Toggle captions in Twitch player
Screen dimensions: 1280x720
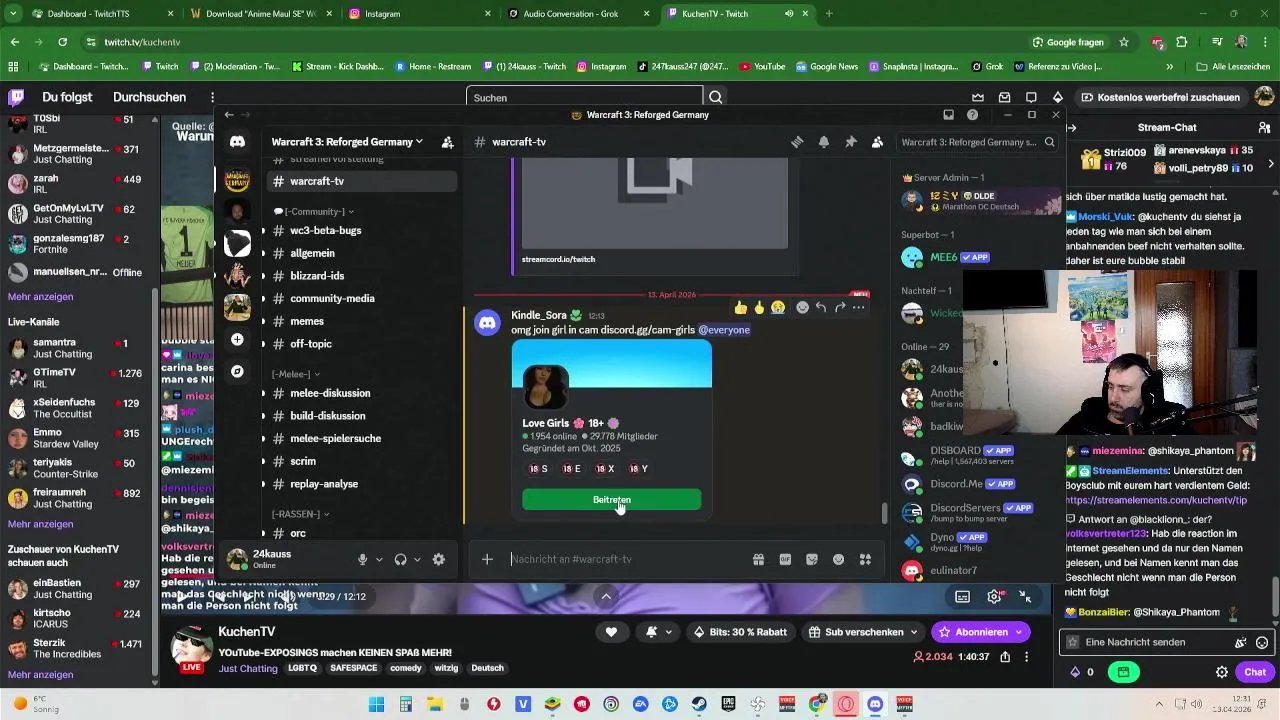pos(962,596)
